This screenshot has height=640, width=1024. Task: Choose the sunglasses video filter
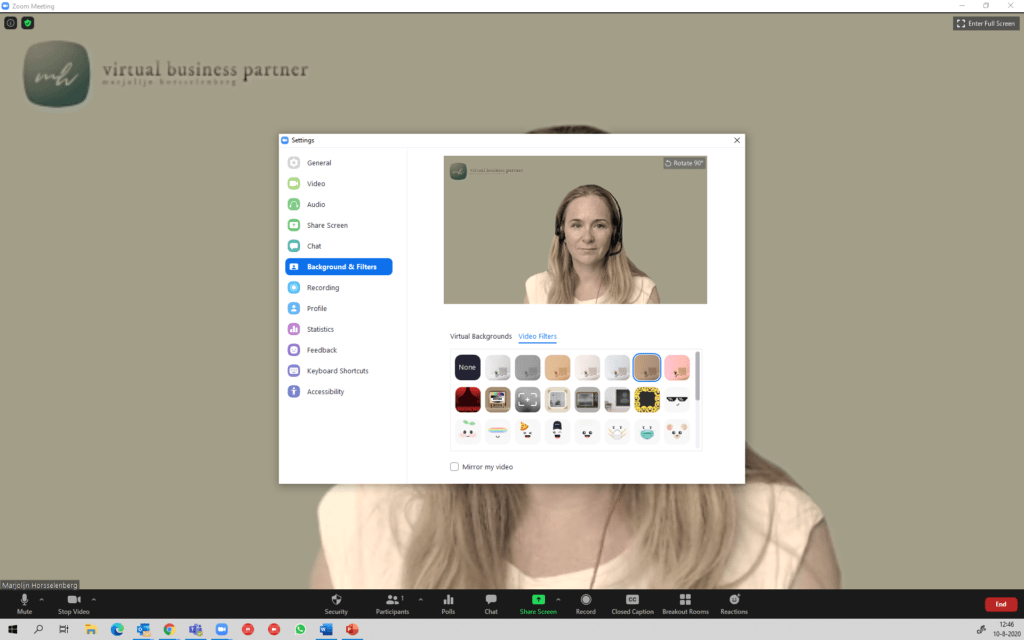(x=677, y=400)
